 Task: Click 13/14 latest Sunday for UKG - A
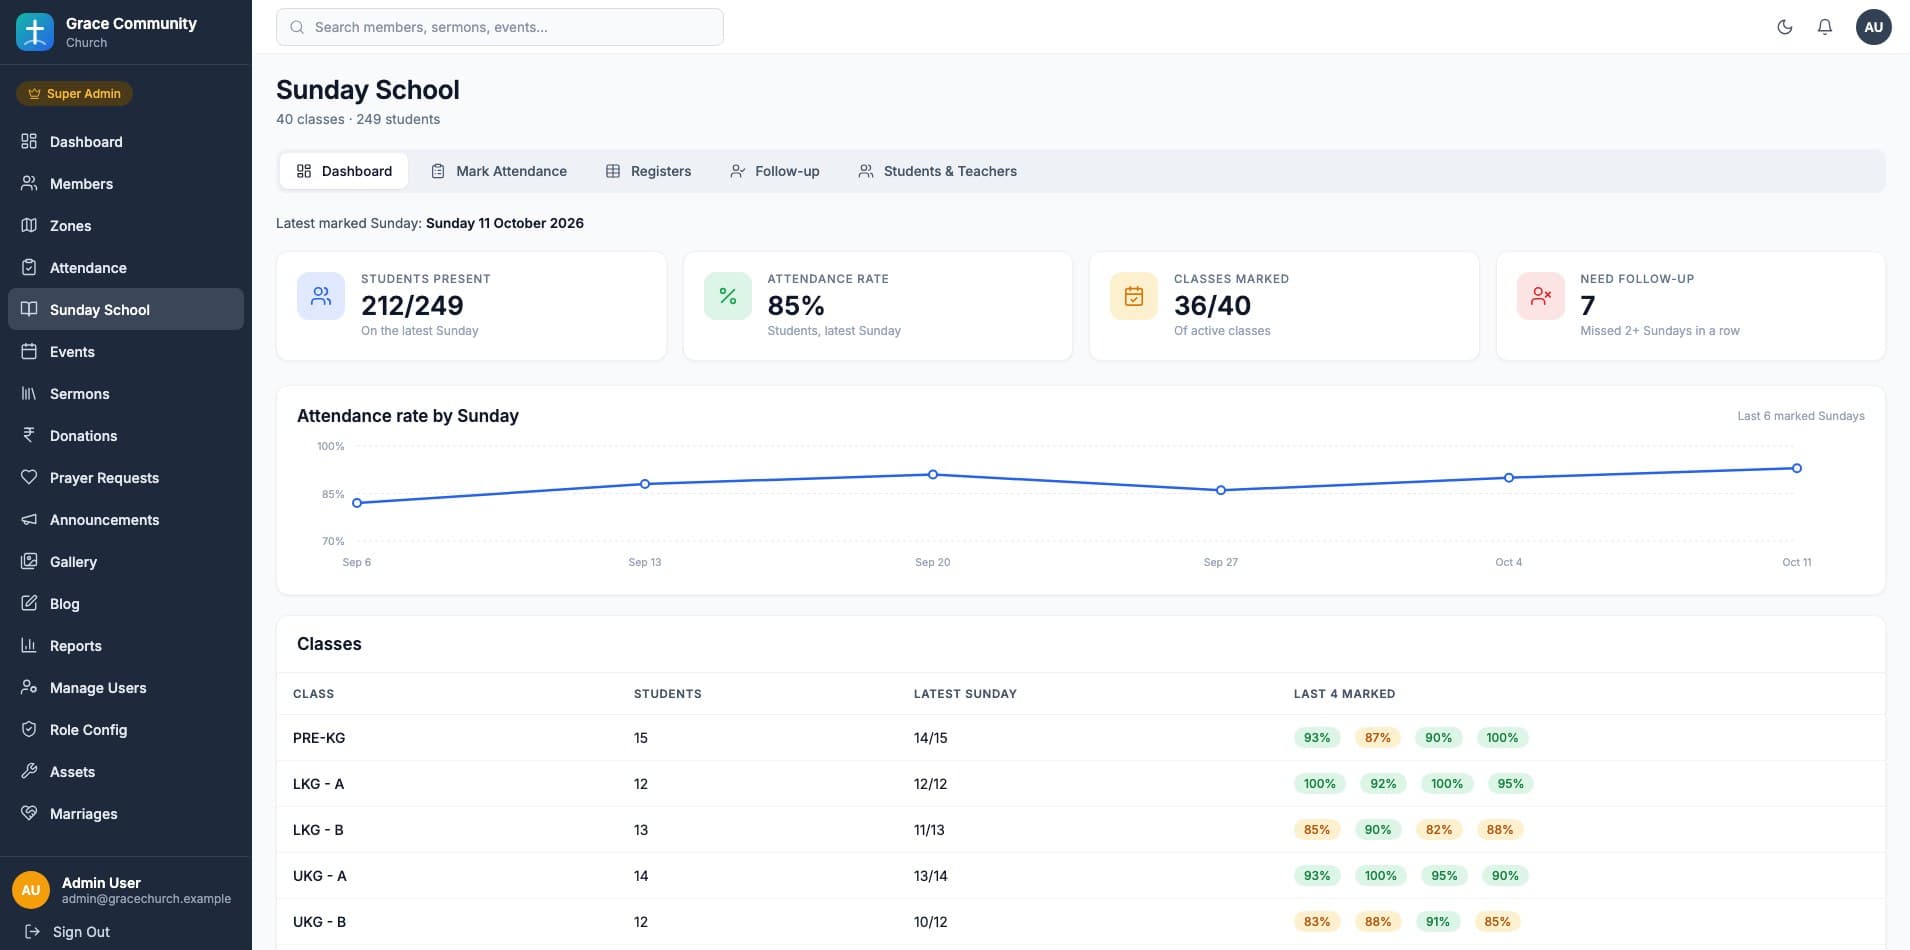930,875
